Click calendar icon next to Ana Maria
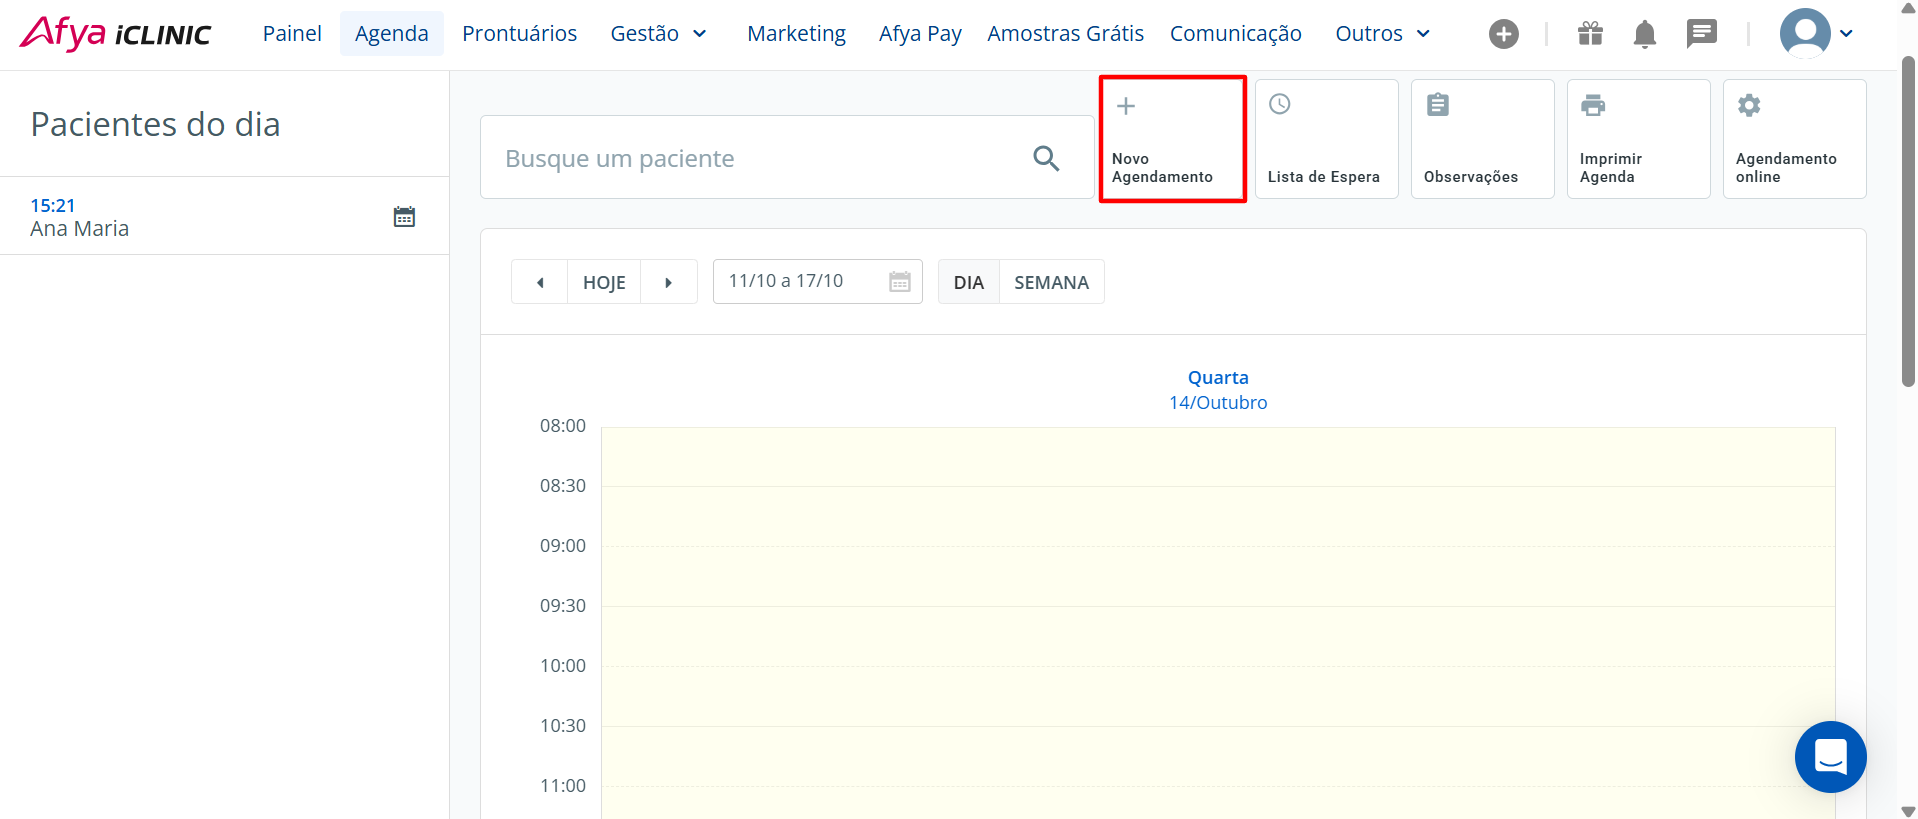Viewport: 1918px width, 819px height. 404,217
